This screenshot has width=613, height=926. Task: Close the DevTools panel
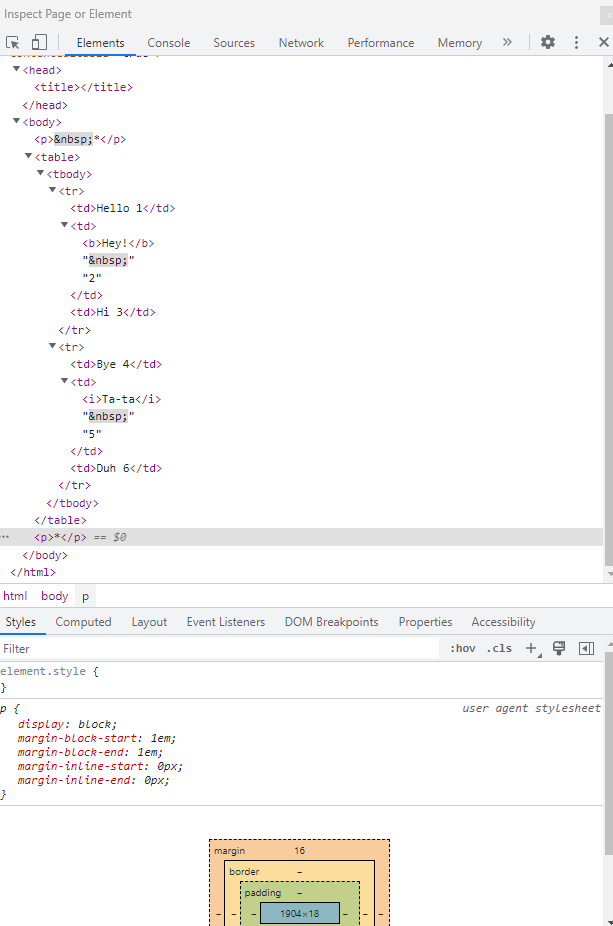(x=604, y=43)
